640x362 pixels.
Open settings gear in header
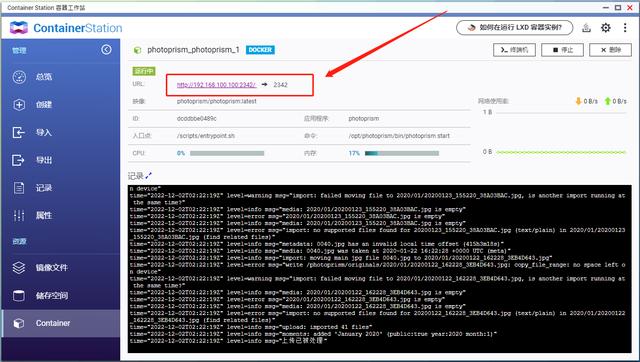[x=606, y=27]
